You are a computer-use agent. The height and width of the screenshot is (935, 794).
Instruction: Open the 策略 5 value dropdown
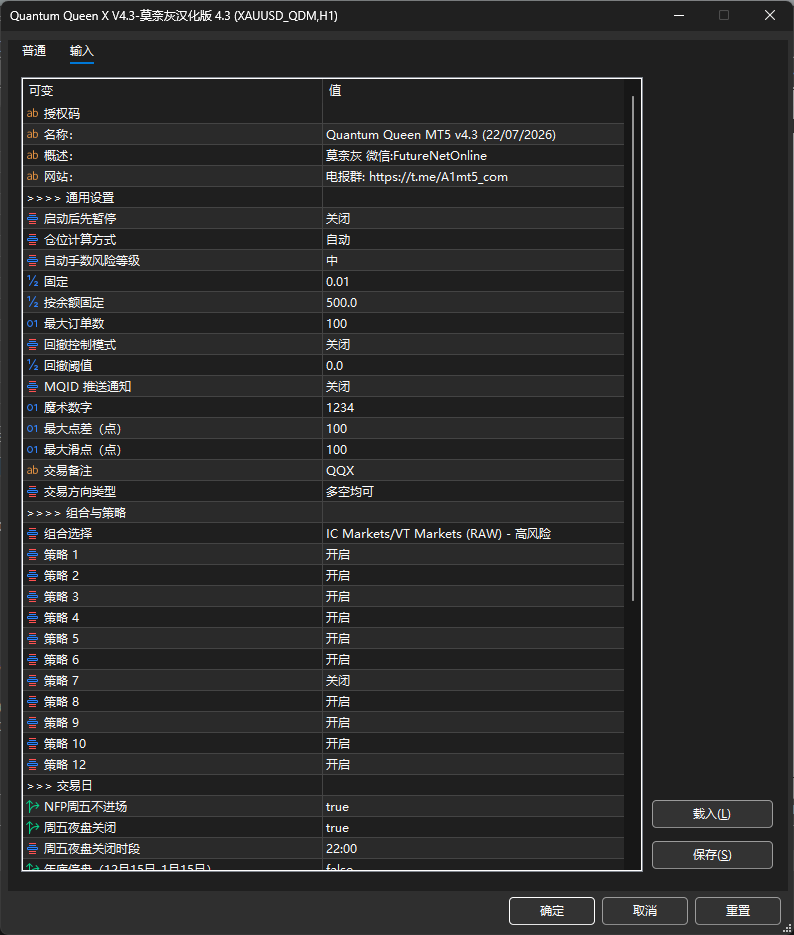[x=473, y=639]
